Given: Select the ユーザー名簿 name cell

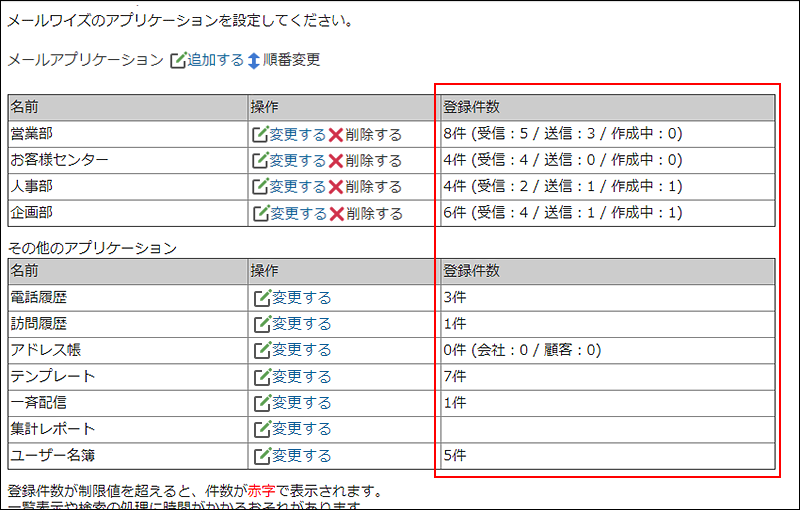Looking at the screenshot, I should [128, 455].
